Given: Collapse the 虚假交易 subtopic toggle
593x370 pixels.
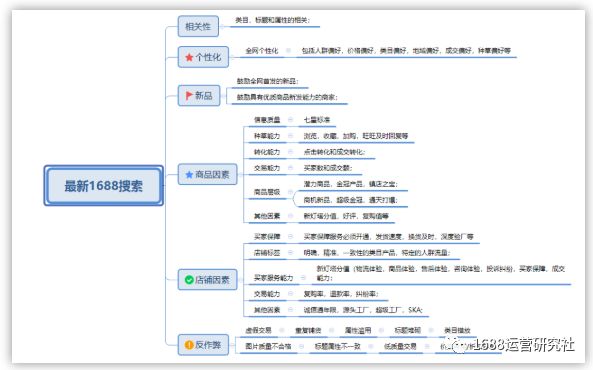Looking at the screenshot, I should (282, 330).
